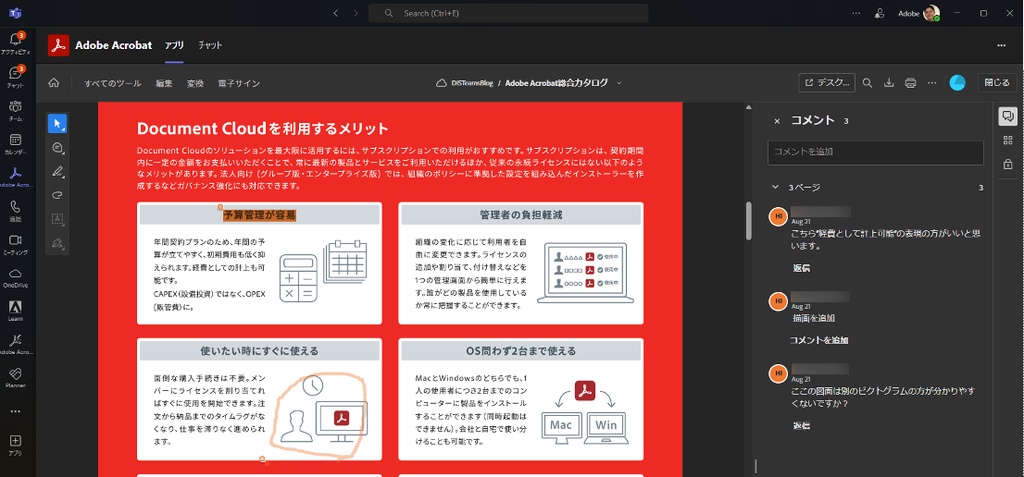Open the protection lock panel icon
Viewport: 1024px width, 477px height.
[x=1008, y=164]
